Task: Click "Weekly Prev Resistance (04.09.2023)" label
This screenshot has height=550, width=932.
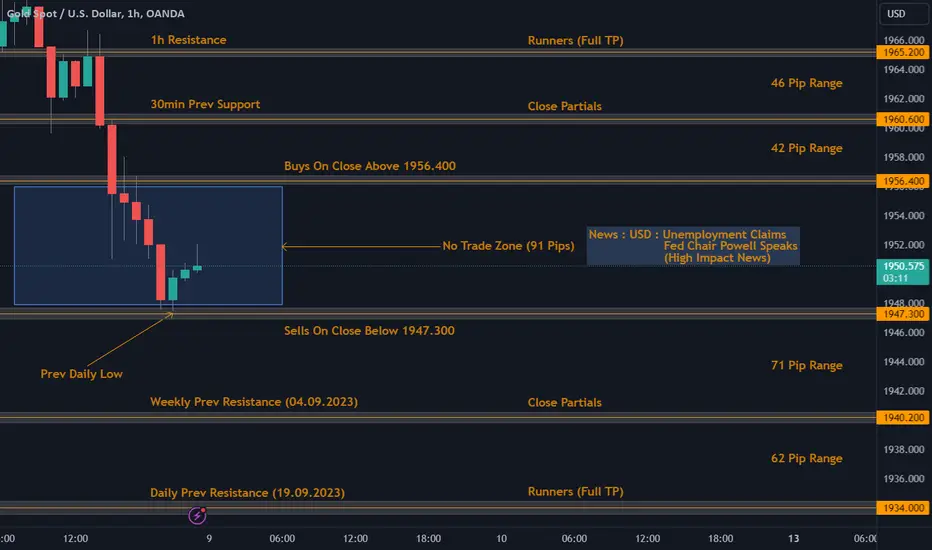Action: [254, 402]
